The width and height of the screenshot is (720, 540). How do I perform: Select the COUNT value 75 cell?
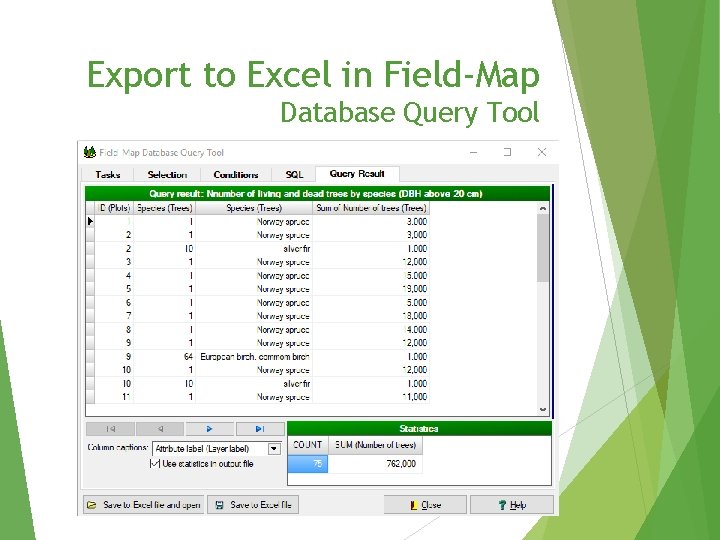pos(308,464)
